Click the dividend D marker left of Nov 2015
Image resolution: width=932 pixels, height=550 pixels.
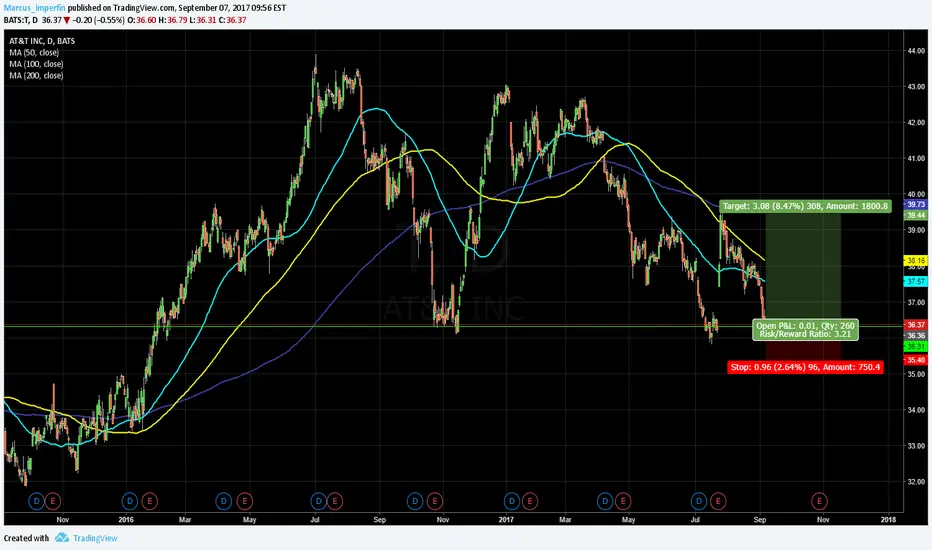[x=36, y=501]
